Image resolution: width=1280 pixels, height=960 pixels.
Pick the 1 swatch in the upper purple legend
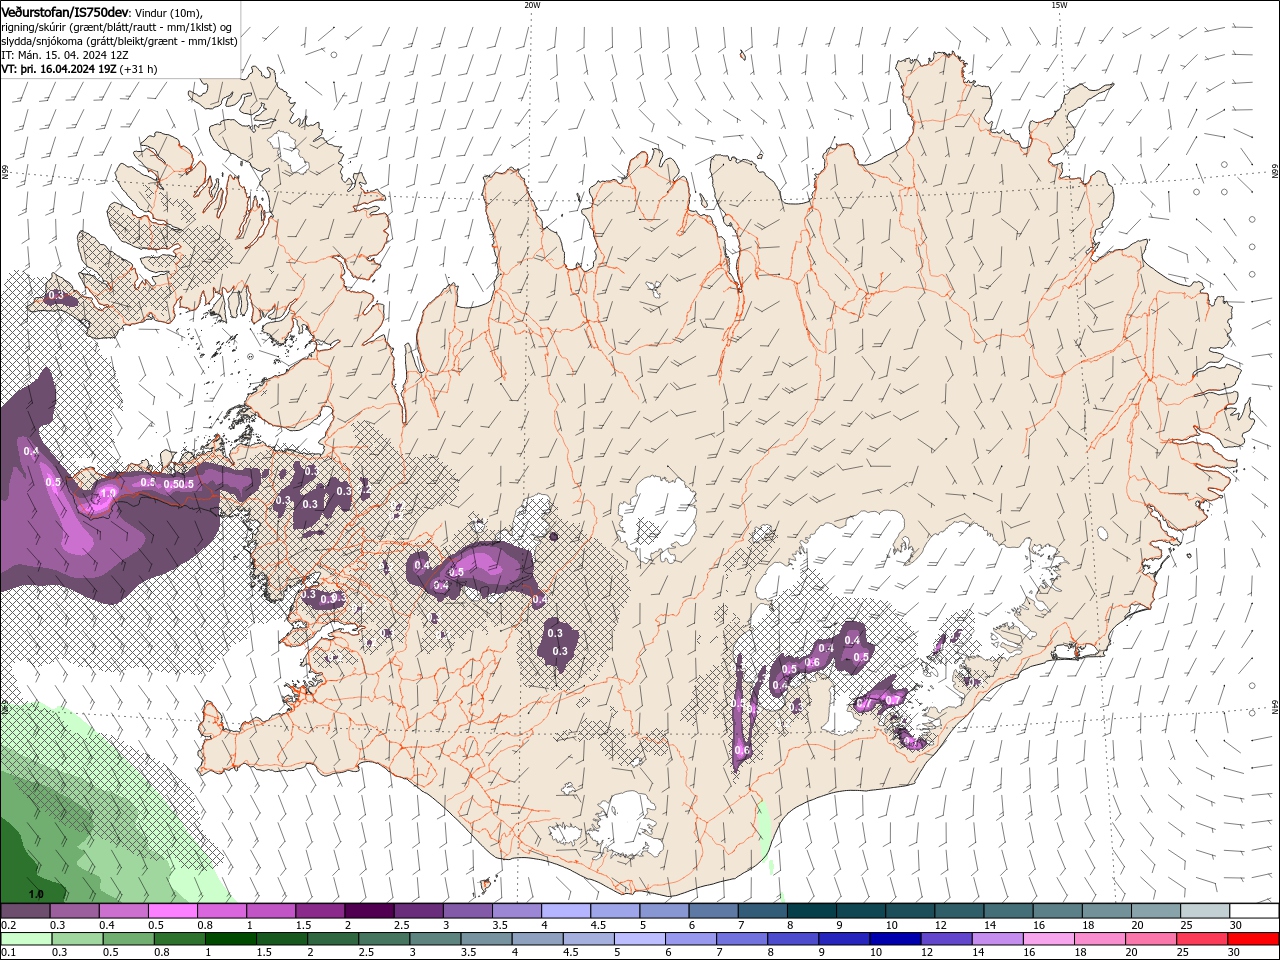270,911
